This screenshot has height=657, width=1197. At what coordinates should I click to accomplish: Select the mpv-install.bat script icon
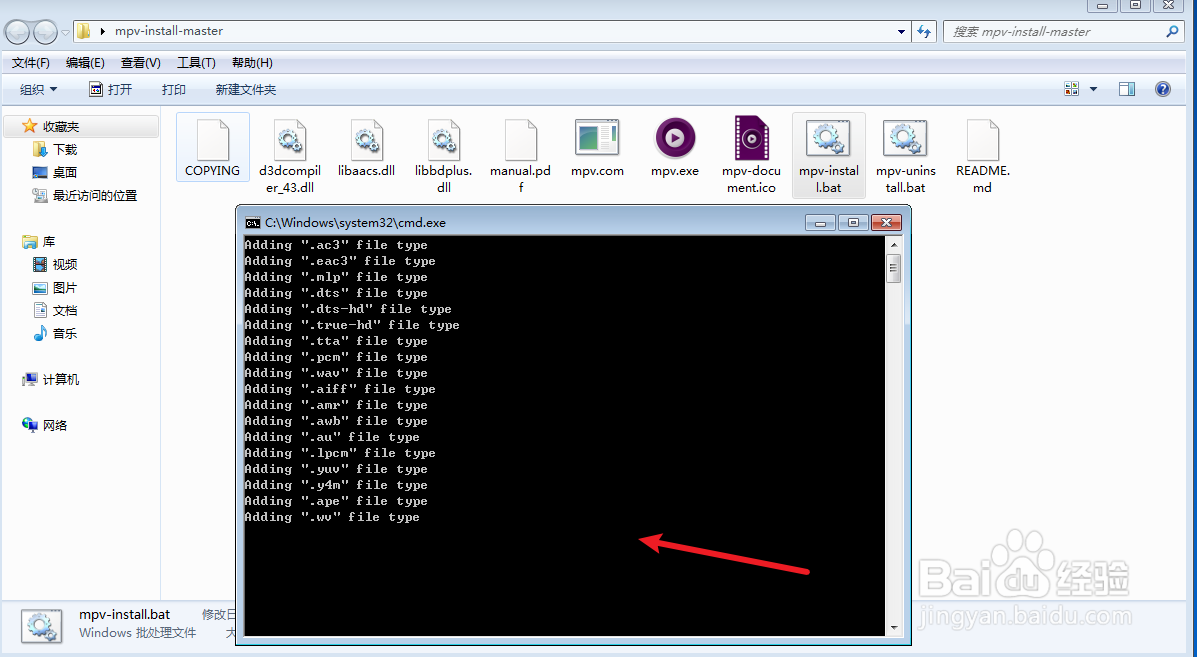coord(828,138)
